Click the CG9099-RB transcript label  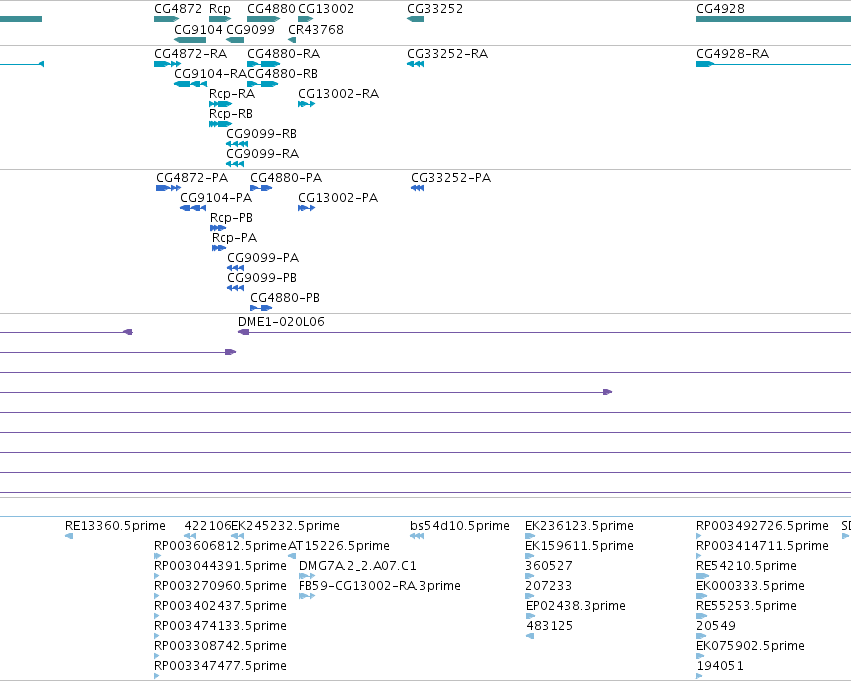[262, 134]
